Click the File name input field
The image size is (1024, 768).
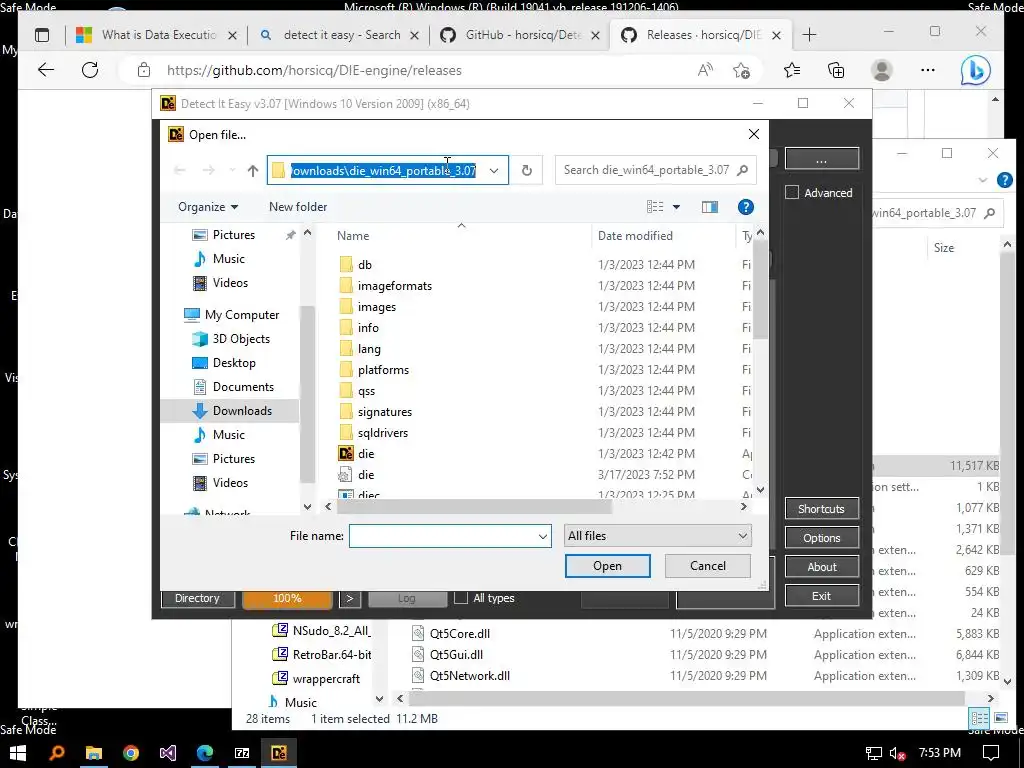click(442, 536)
